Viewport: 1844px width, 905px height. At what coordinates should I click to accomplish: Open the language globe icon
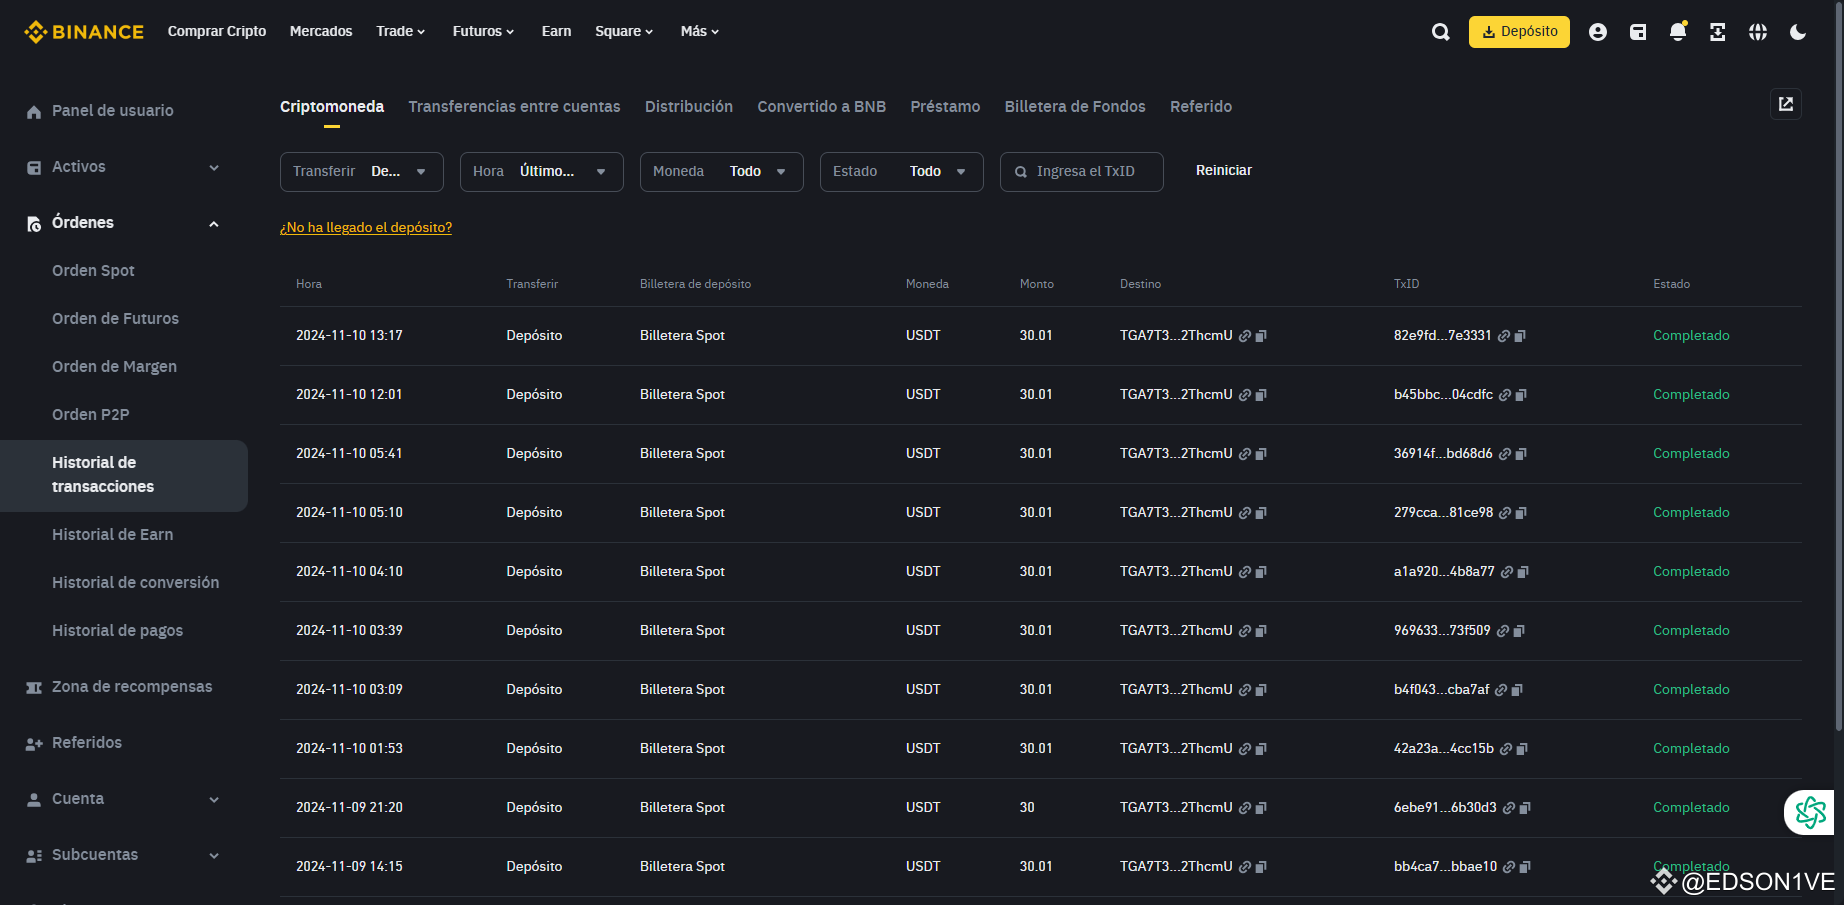[1758, 32]
